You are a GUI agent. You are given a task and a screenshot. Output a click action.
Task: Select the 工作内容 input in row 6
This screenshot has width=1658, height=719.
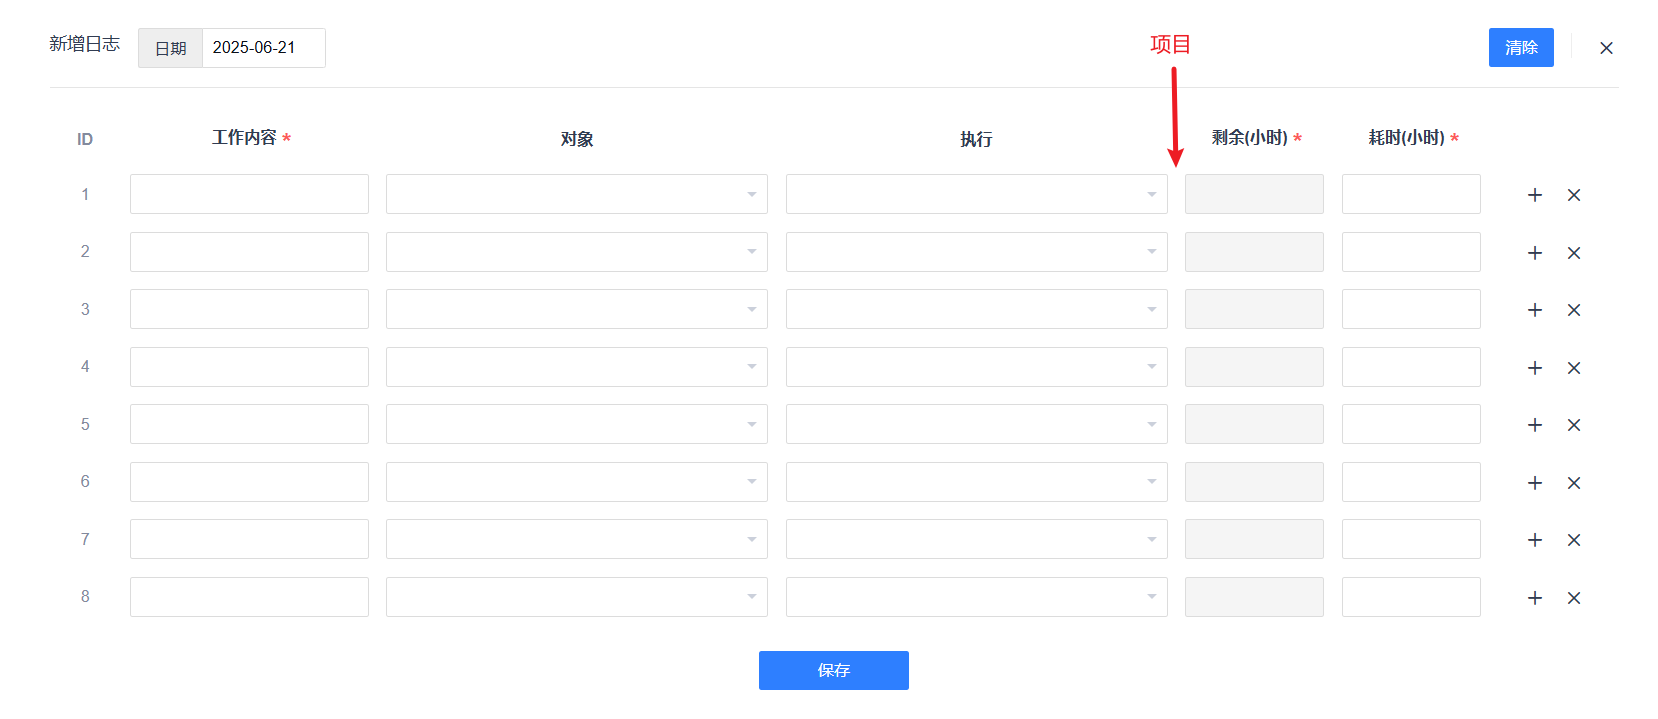click(249, 482)
